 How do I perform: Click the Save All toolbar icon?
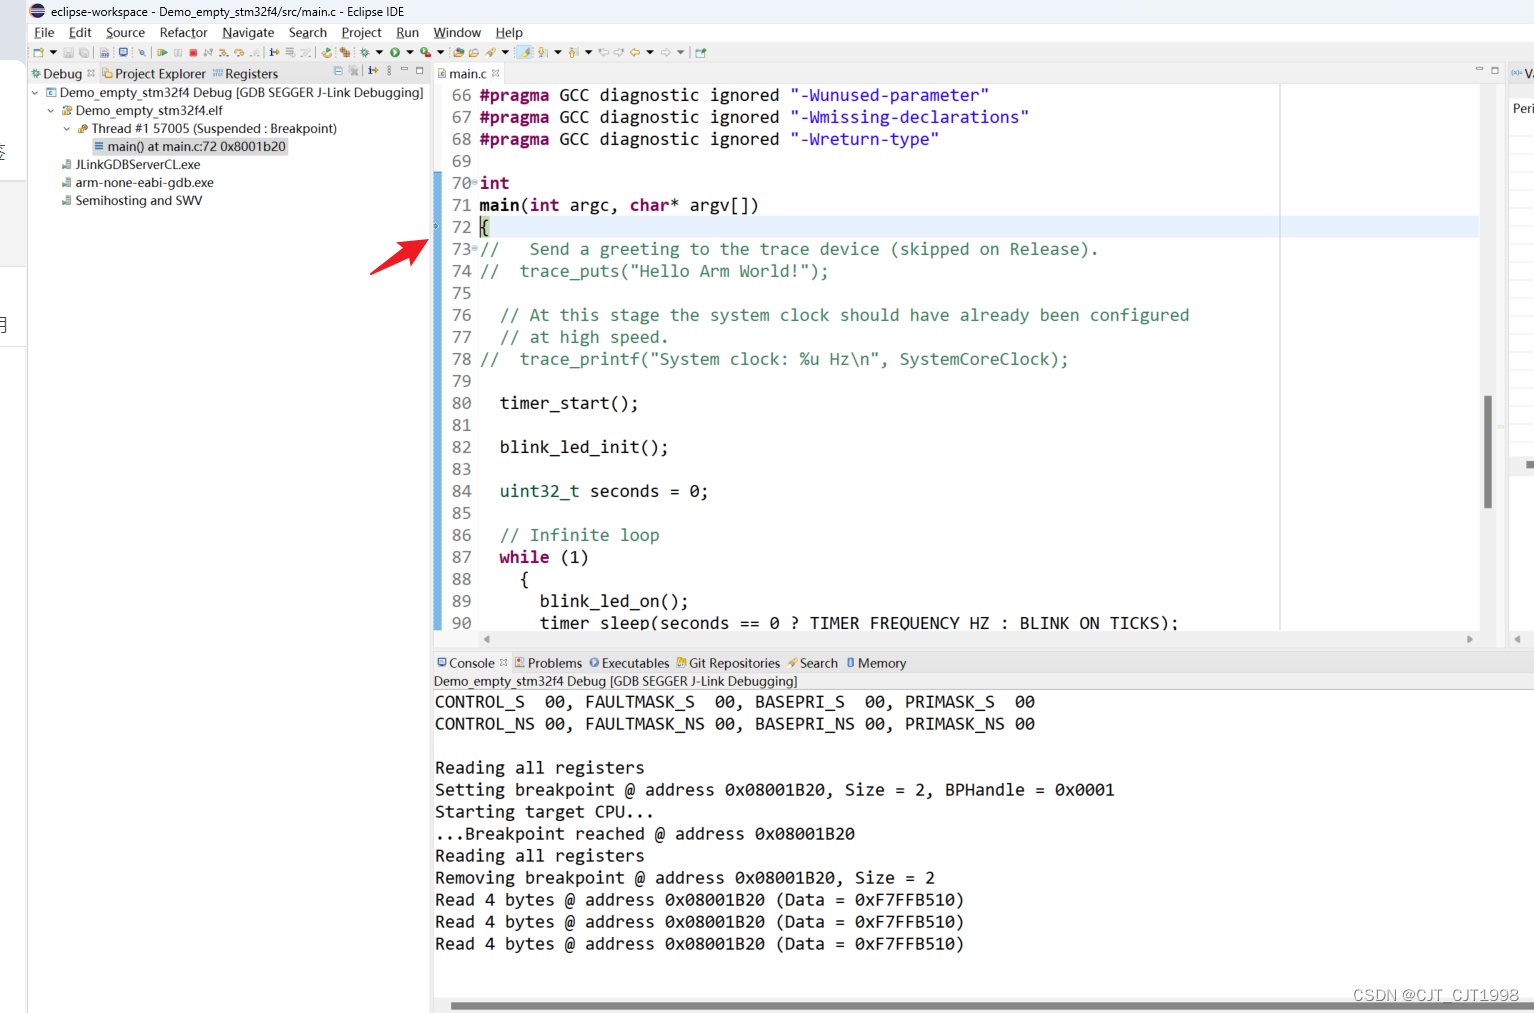(83, 52)
